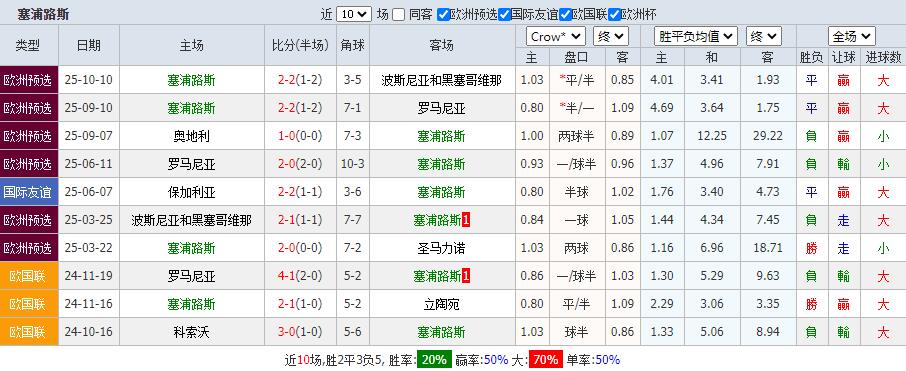Click the 盘口 column header
Screen dimensions: 906x371
tap(576, 57)
